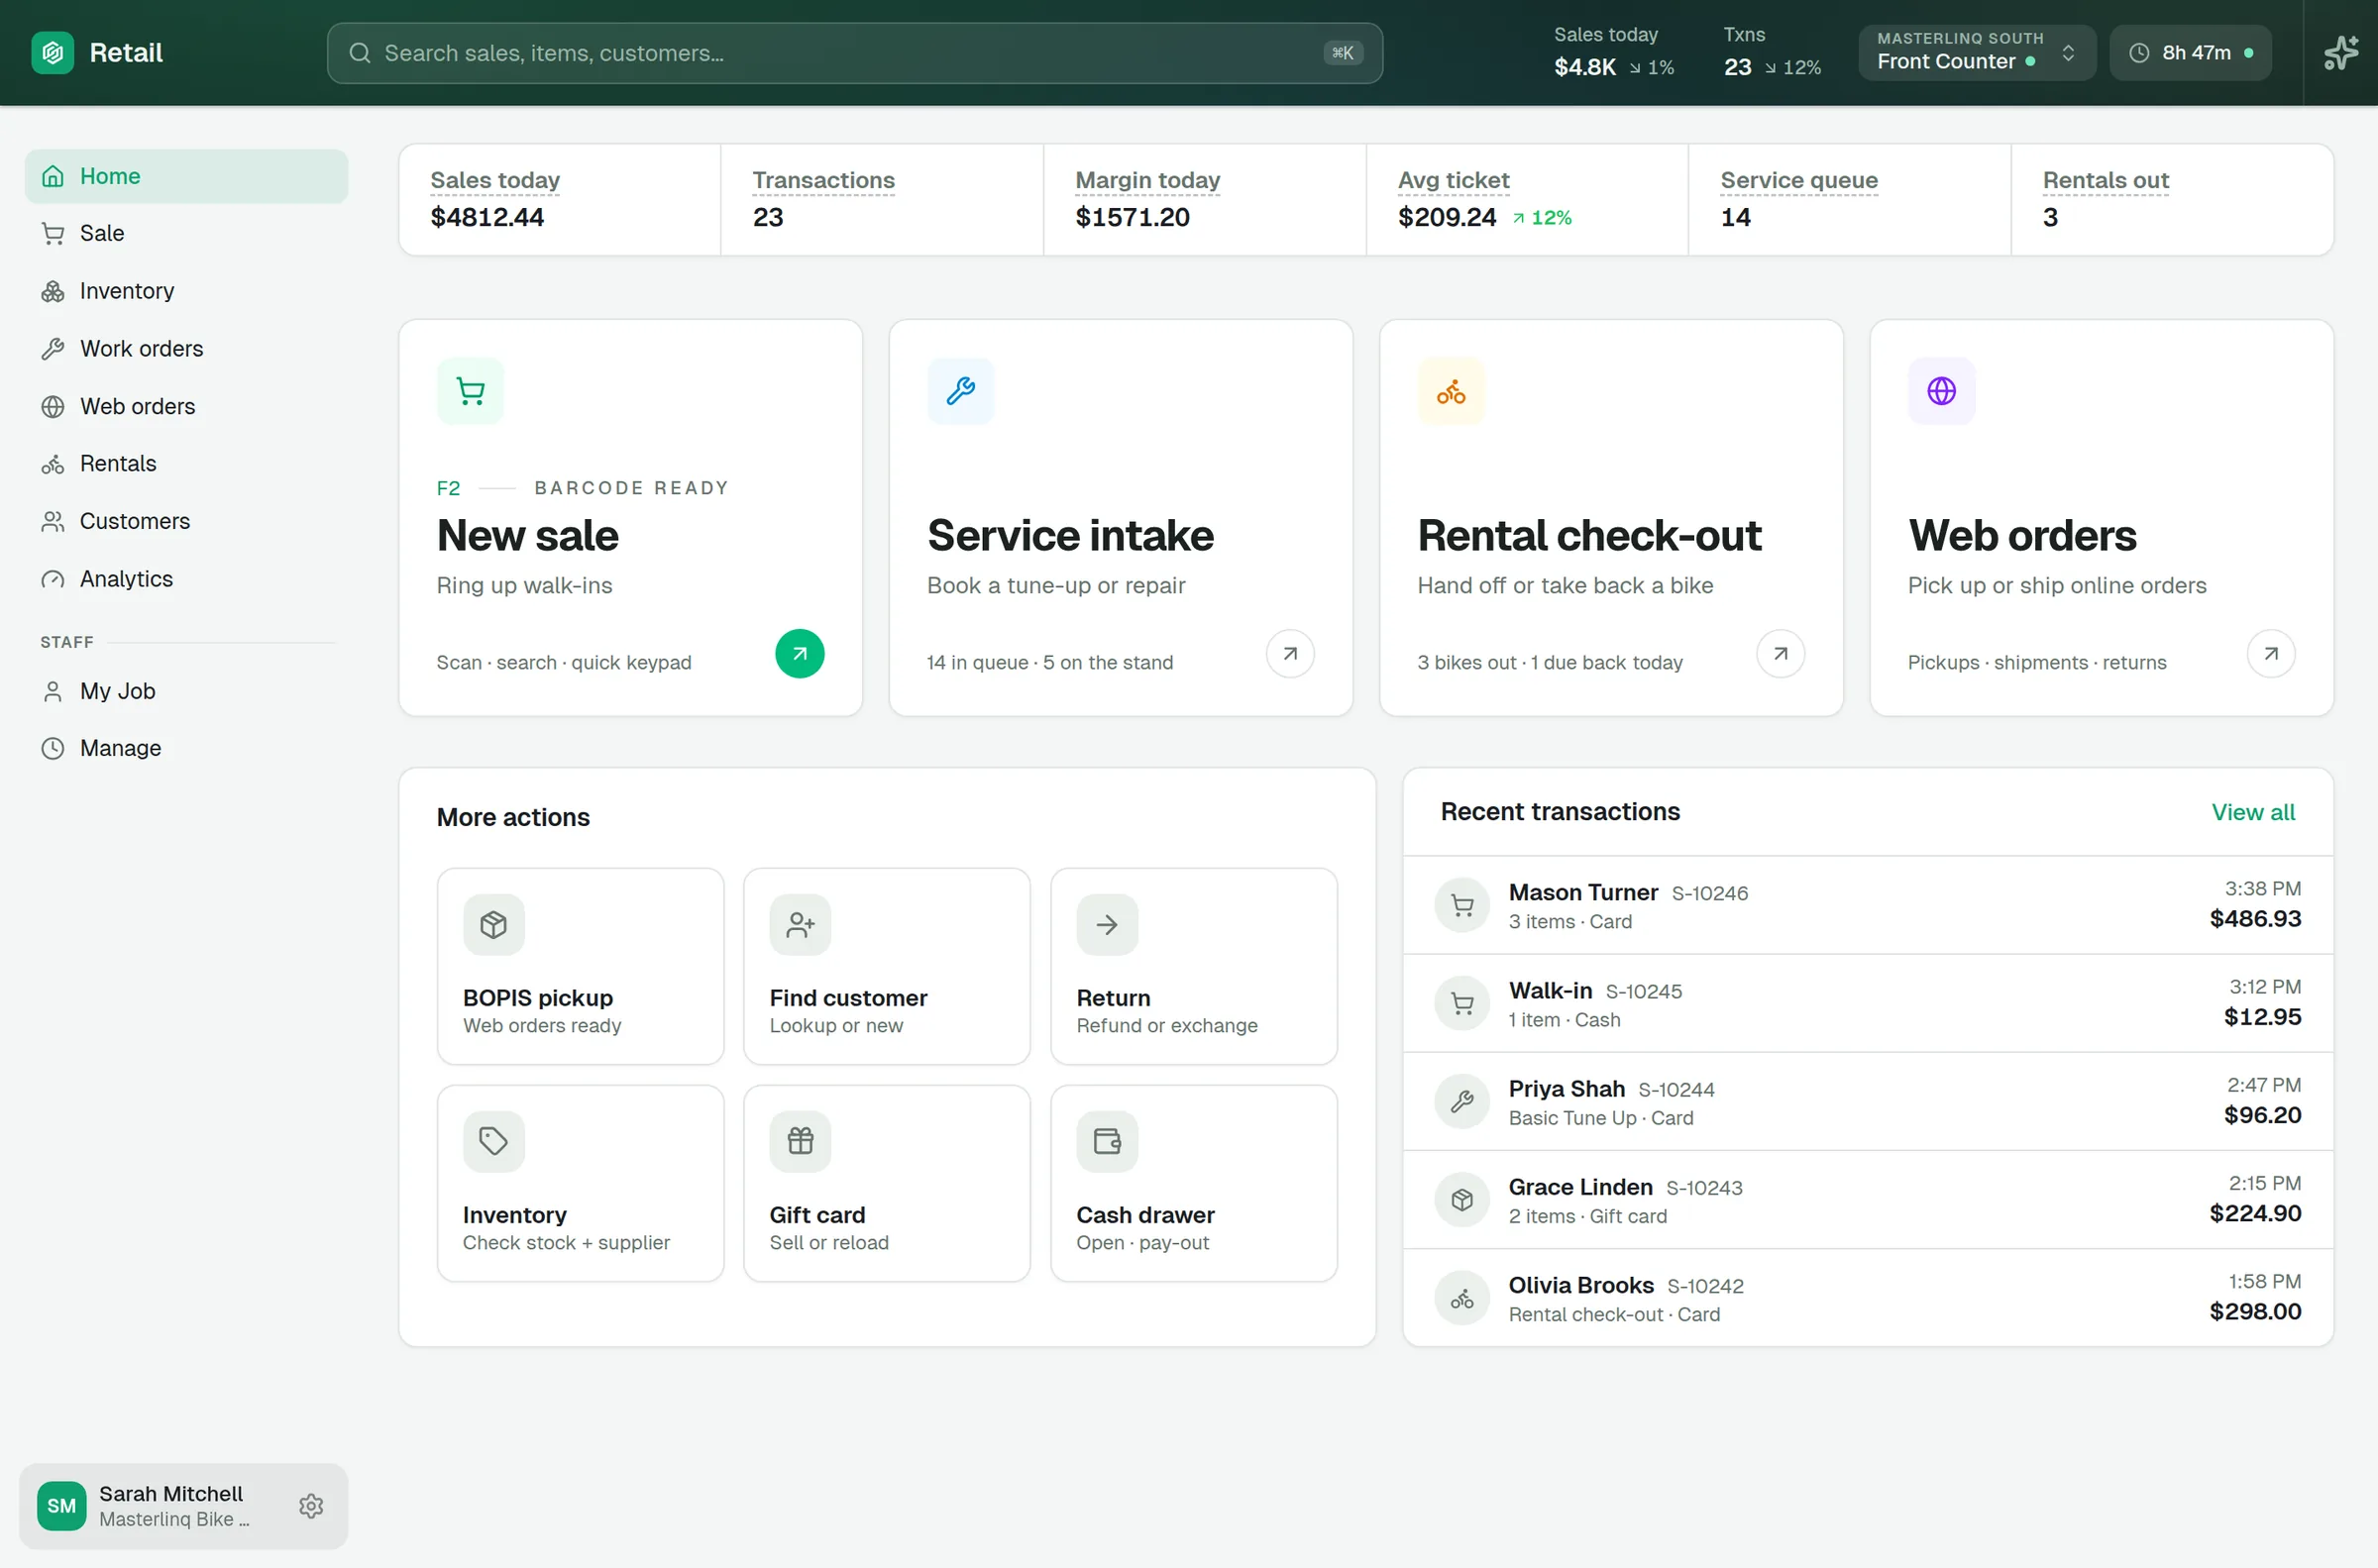This screenshot has height=1568, width=2378.
Task: Expand the Masterlinq South Front Counter selector
Action: (1976, 53)
